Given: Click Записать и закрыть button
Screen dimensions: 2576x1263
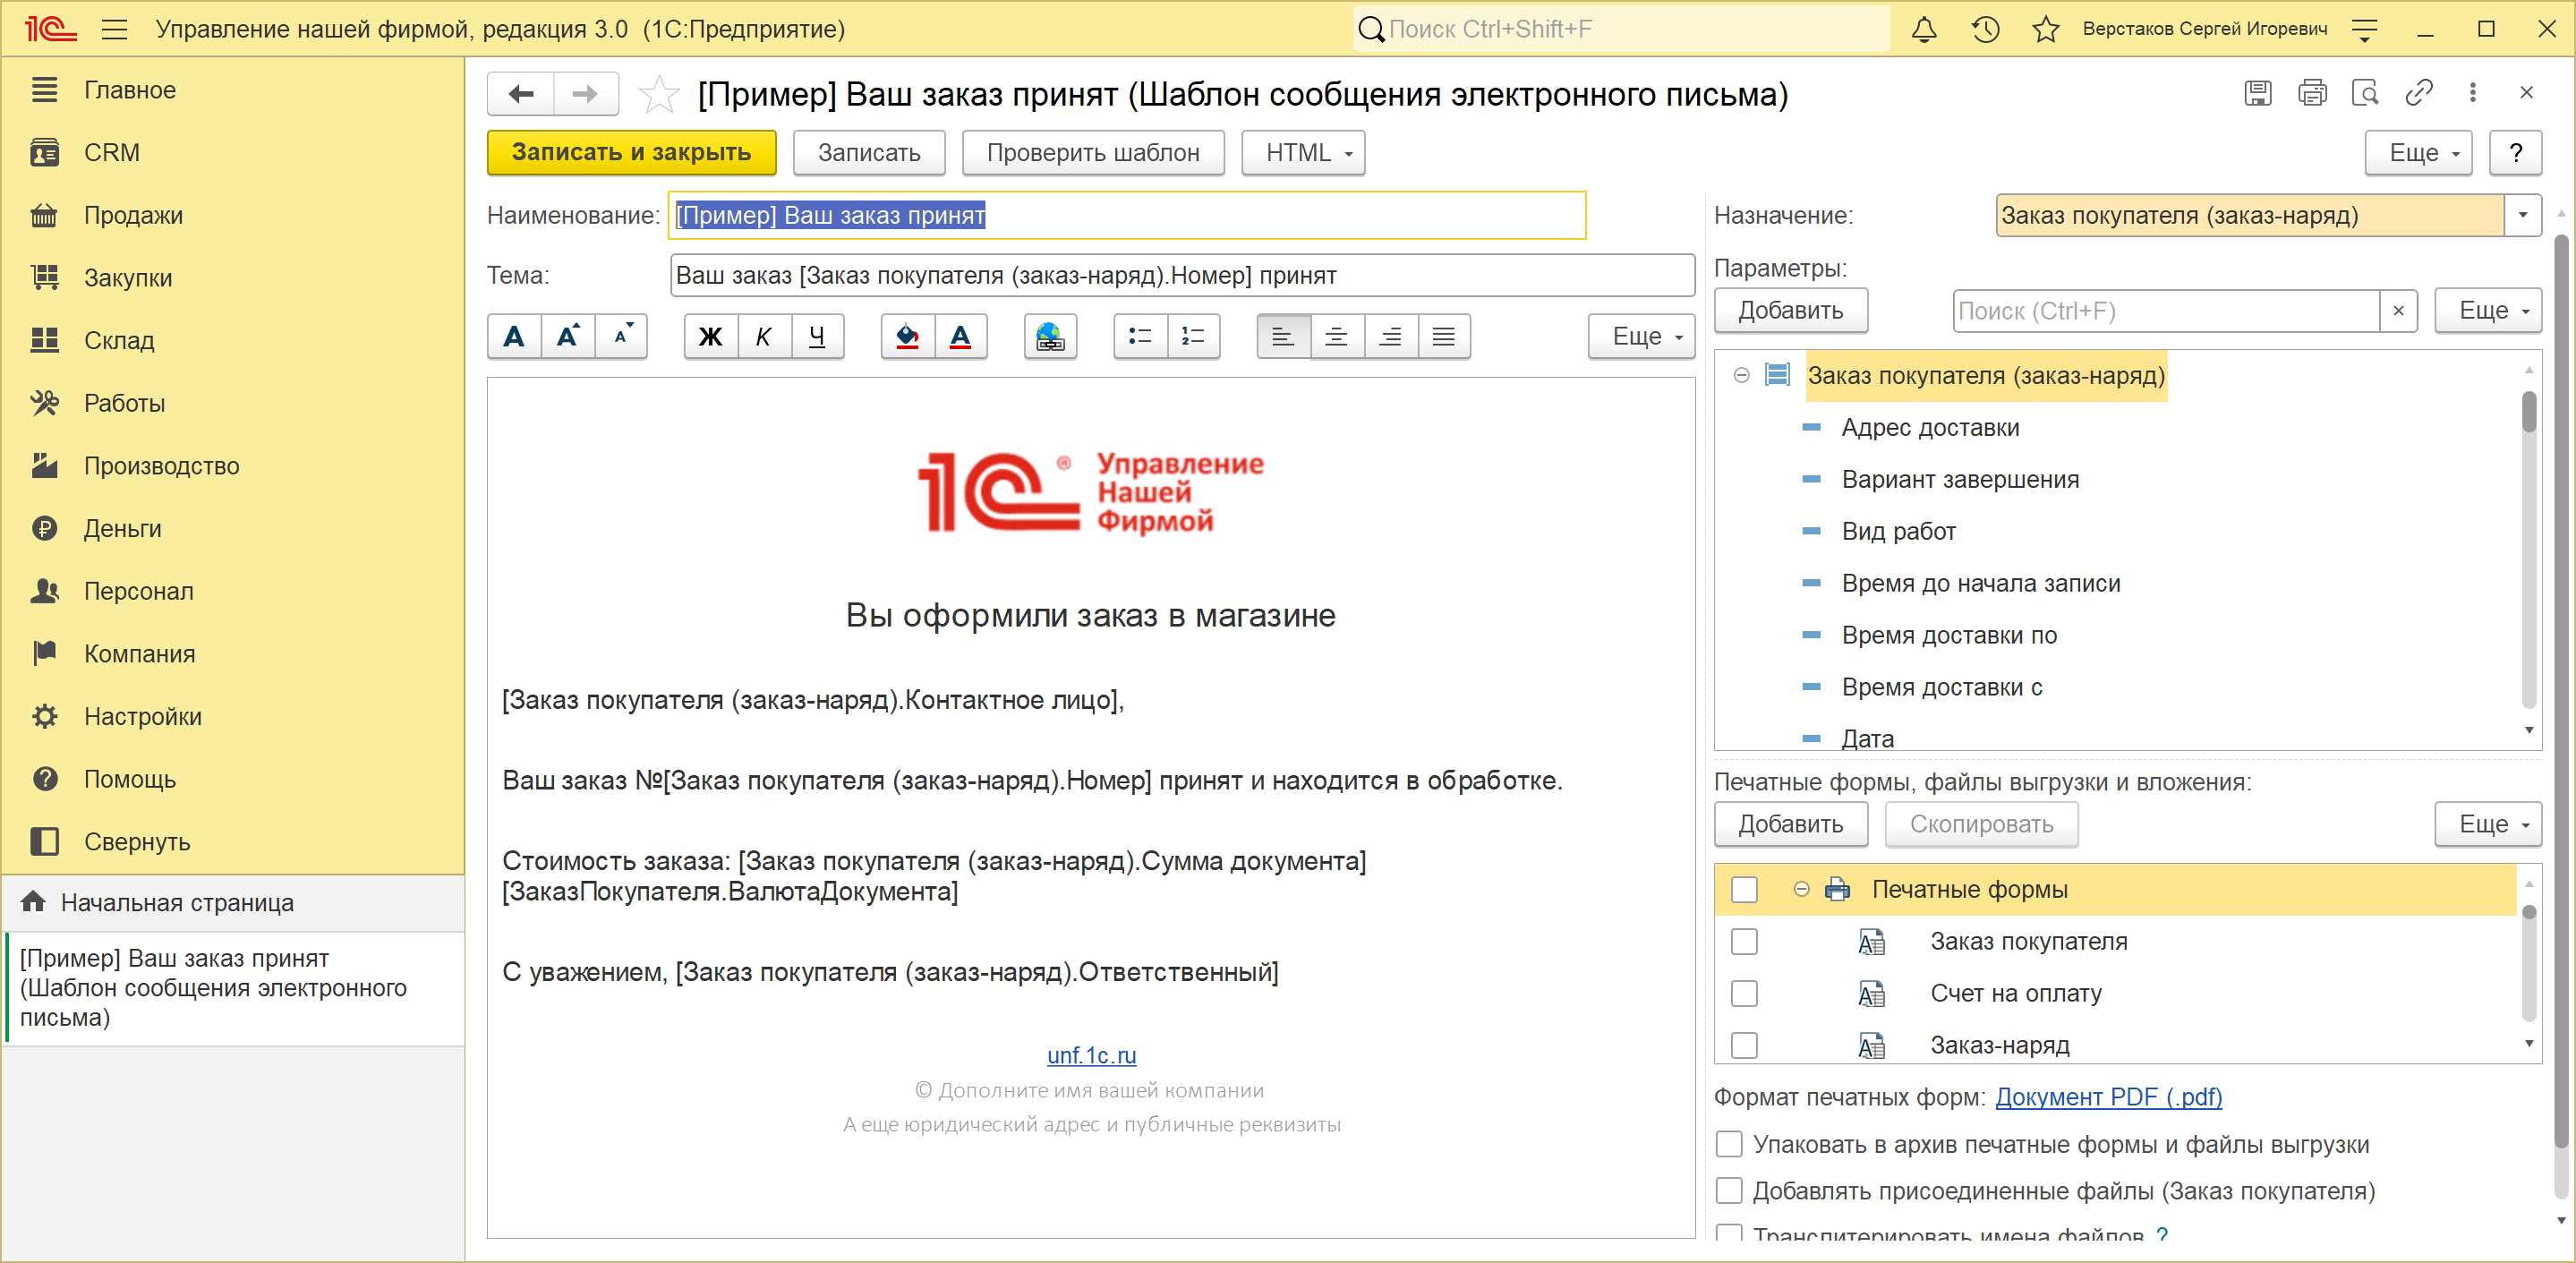Looking at the screenshot, I should (x=632, y=153).
